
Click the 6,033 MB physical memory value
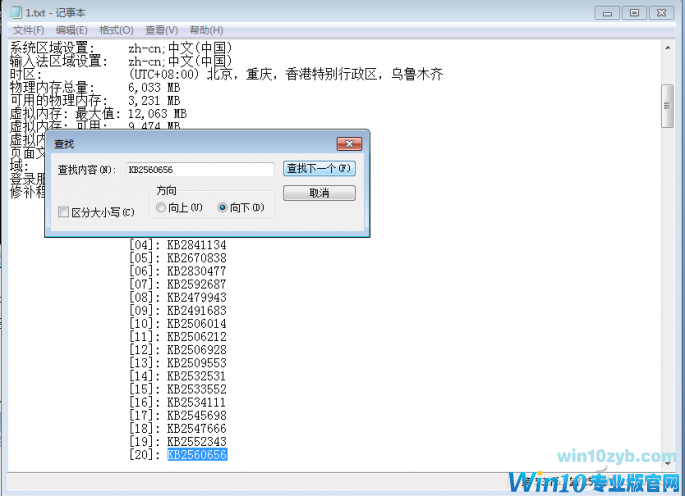(154, 87)
